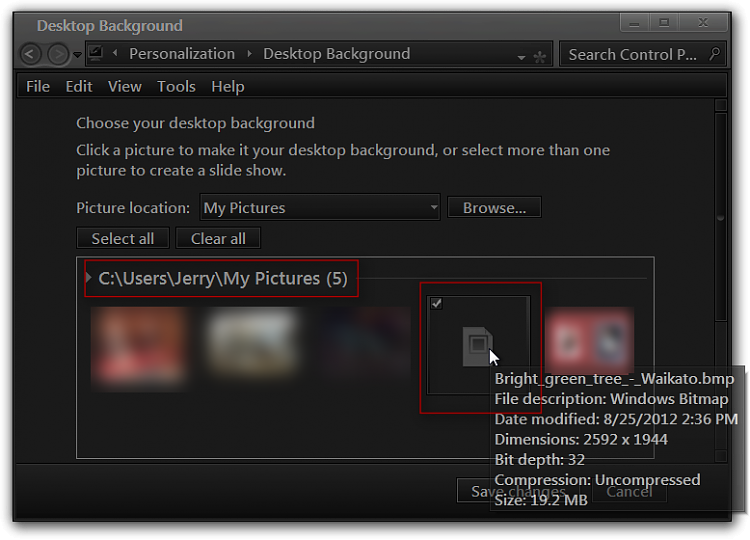
Task: Close the Desktop Background window
Action: (703, 22)
